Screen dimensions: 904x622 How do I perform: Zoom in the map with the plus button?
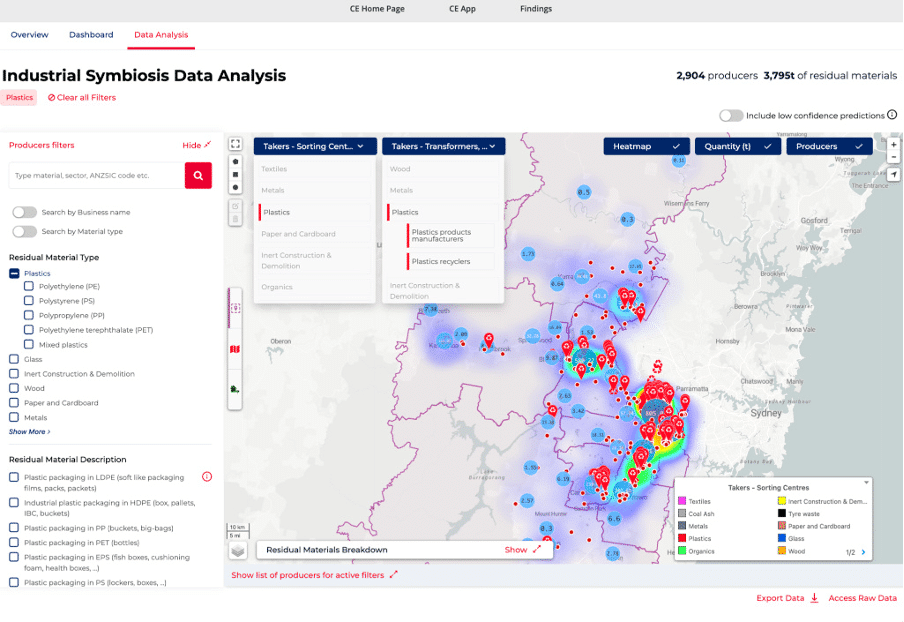click(893, 145)
